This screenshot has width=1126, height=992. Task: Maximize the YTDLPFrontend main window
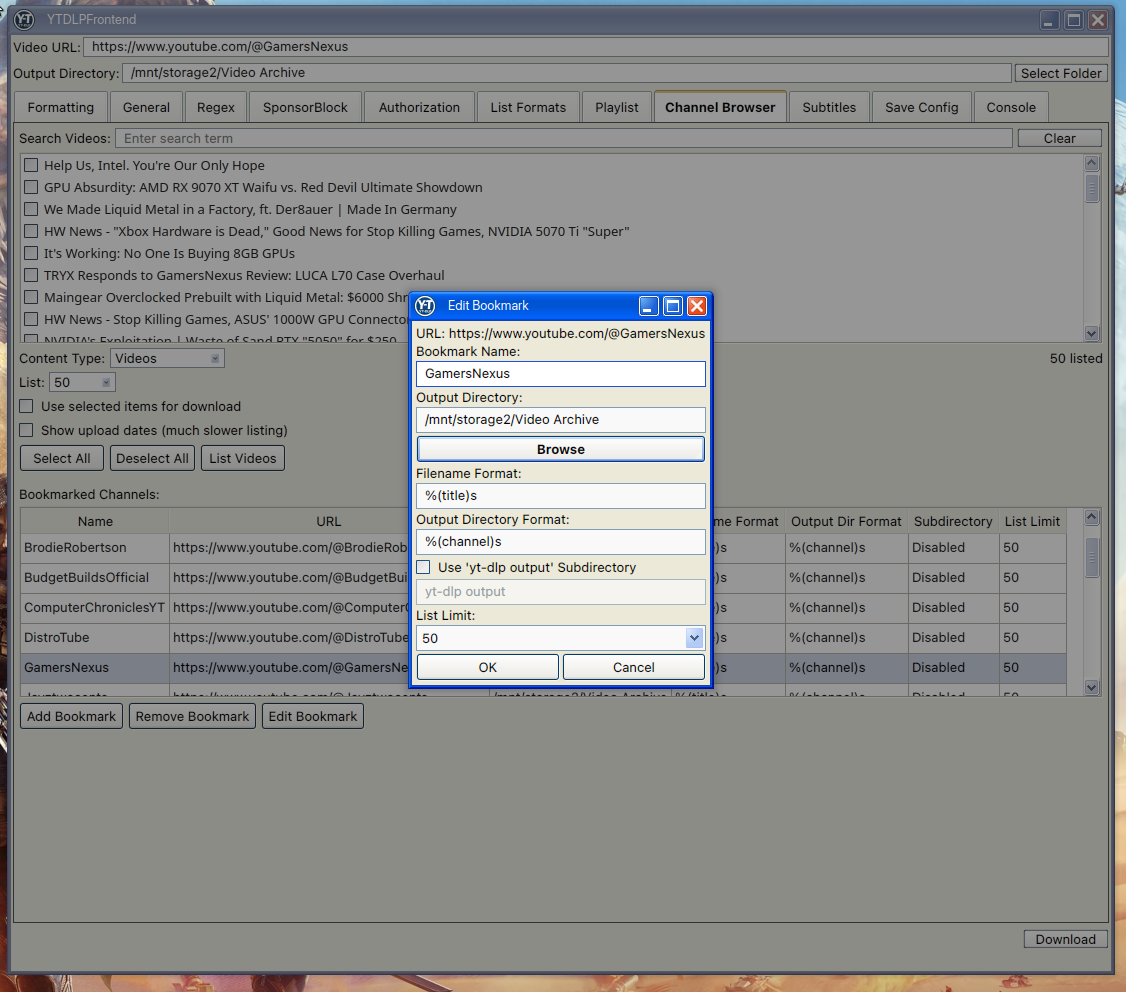[1074, 20]
